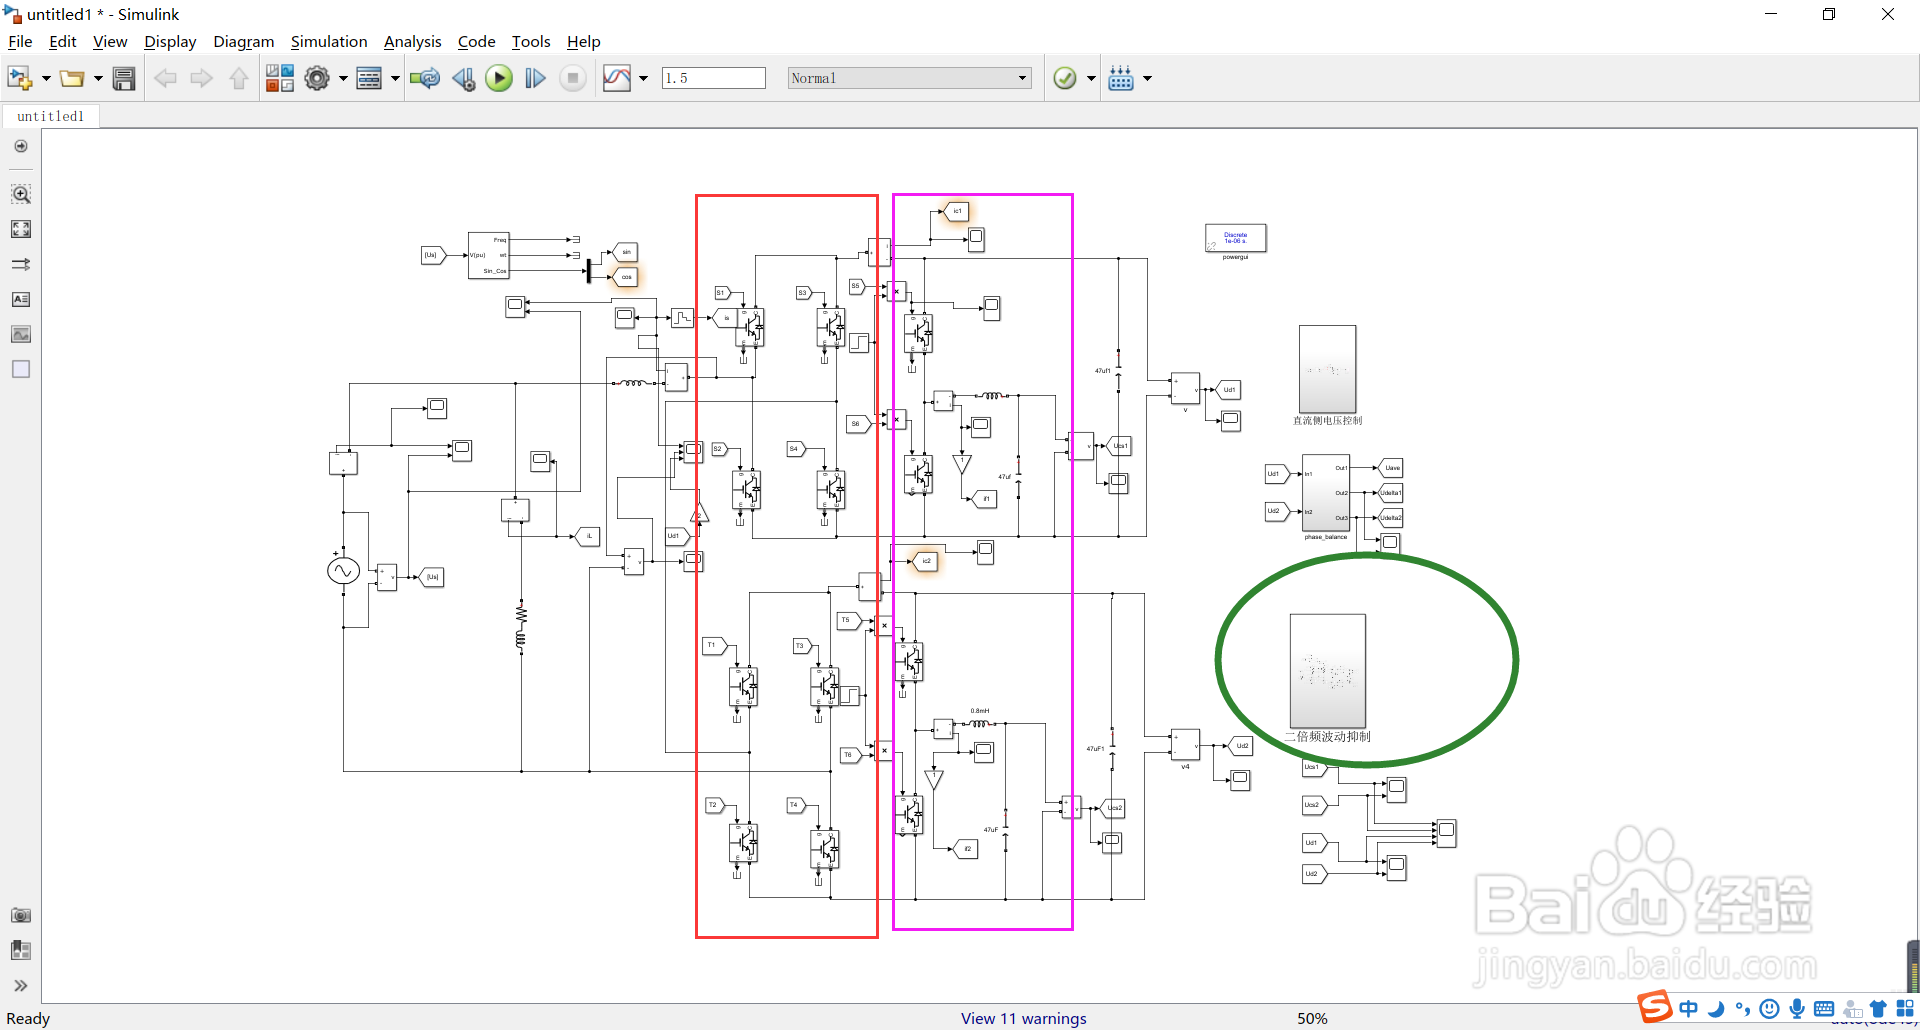Click the Step Forward button
Image resolution: width=1920 pixels, height=1030 pixels.
pyautogui.click(x=535, y=78)
